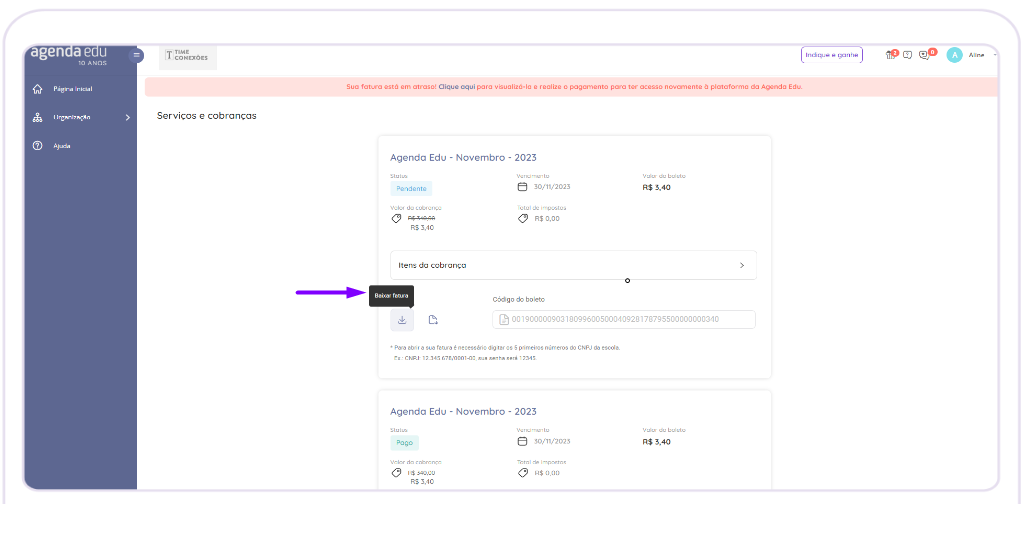Expand the Itens da cobrança section
The image size is (1036, 533).
[573, 265]
